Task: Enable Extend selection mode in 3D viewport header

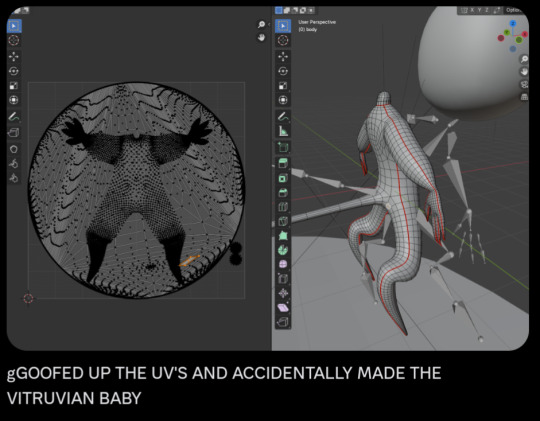Action: pos(287,10)
